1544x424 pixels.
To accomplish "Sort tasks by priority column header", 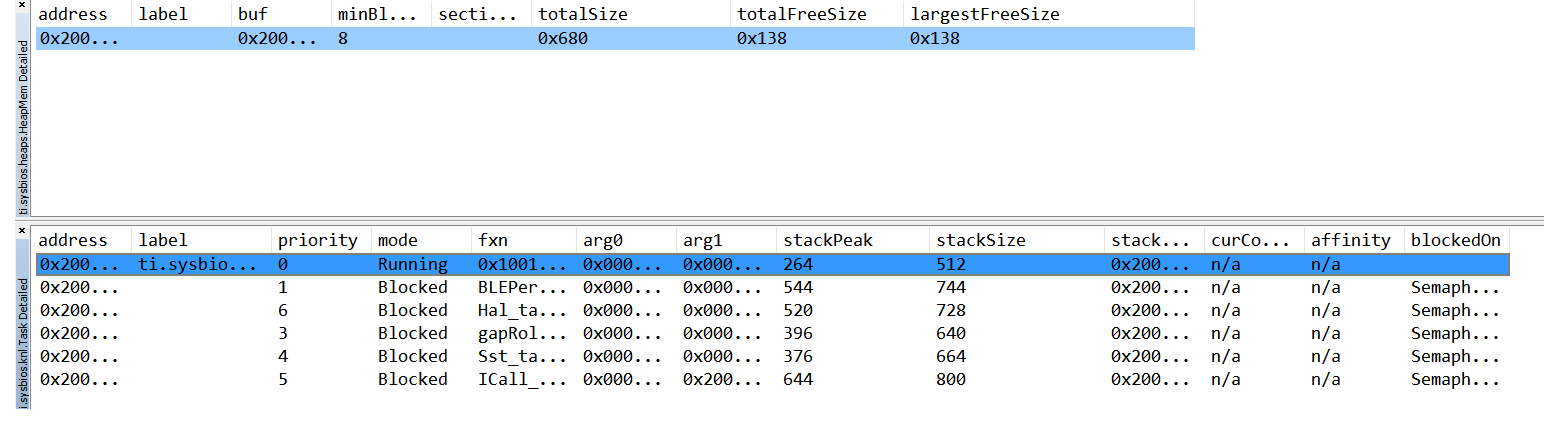I will [317, 240].
